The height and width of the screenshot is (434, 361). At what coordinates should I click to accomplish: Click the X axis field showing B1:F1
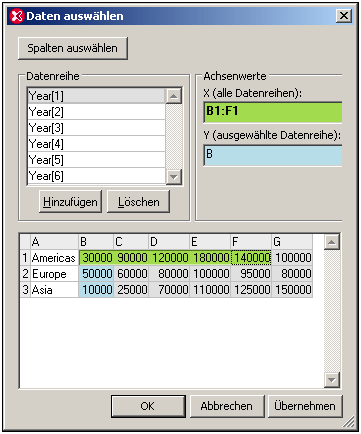coord(273,112)
